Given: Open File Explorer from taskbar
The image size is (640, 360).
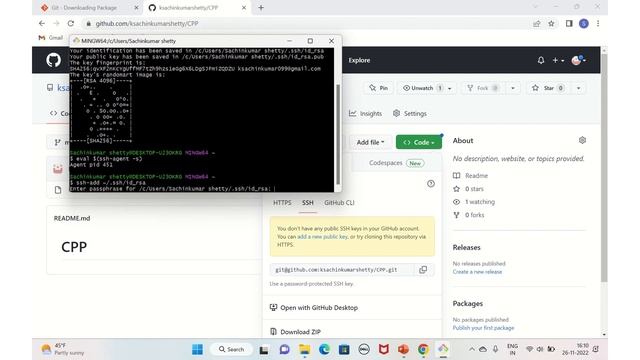Looking at the screenshot, I should click(304, 349).
